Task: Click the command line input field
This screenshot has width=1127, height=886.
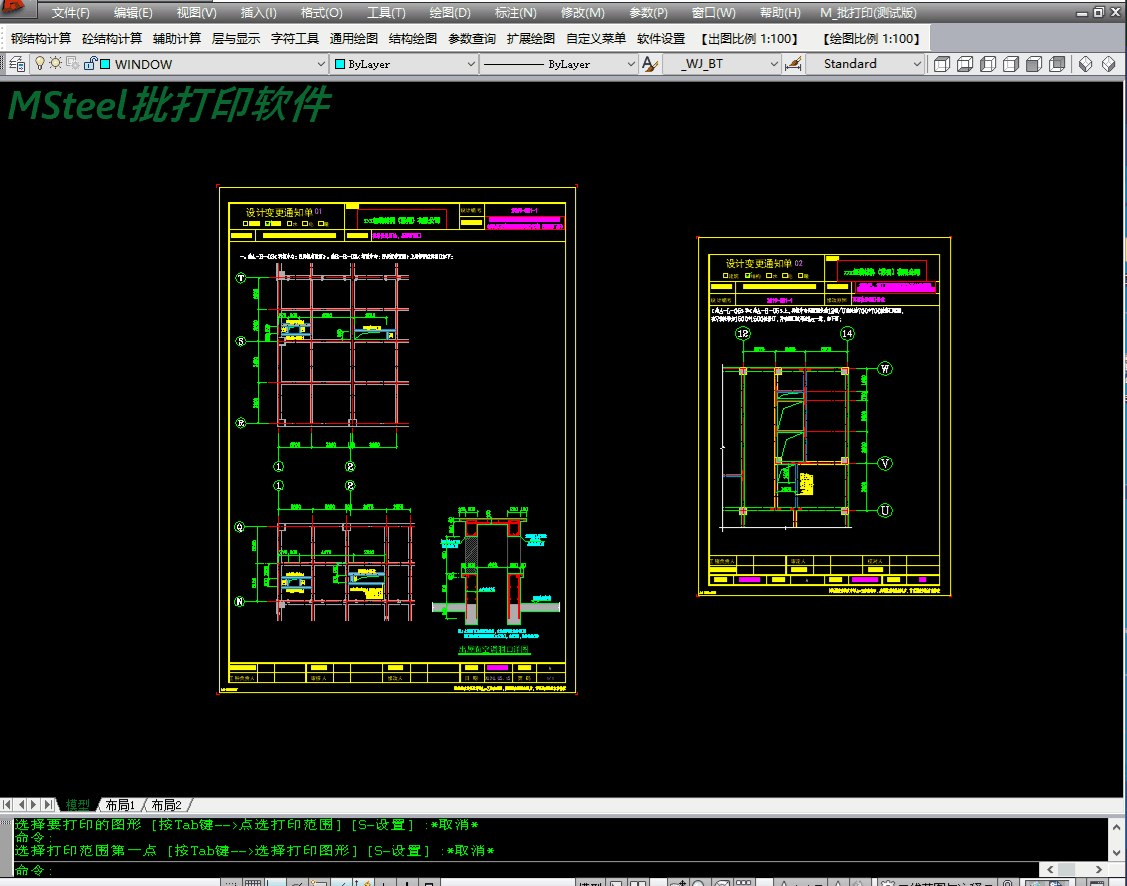Action: pyautogui.click(x=526, y=869)
